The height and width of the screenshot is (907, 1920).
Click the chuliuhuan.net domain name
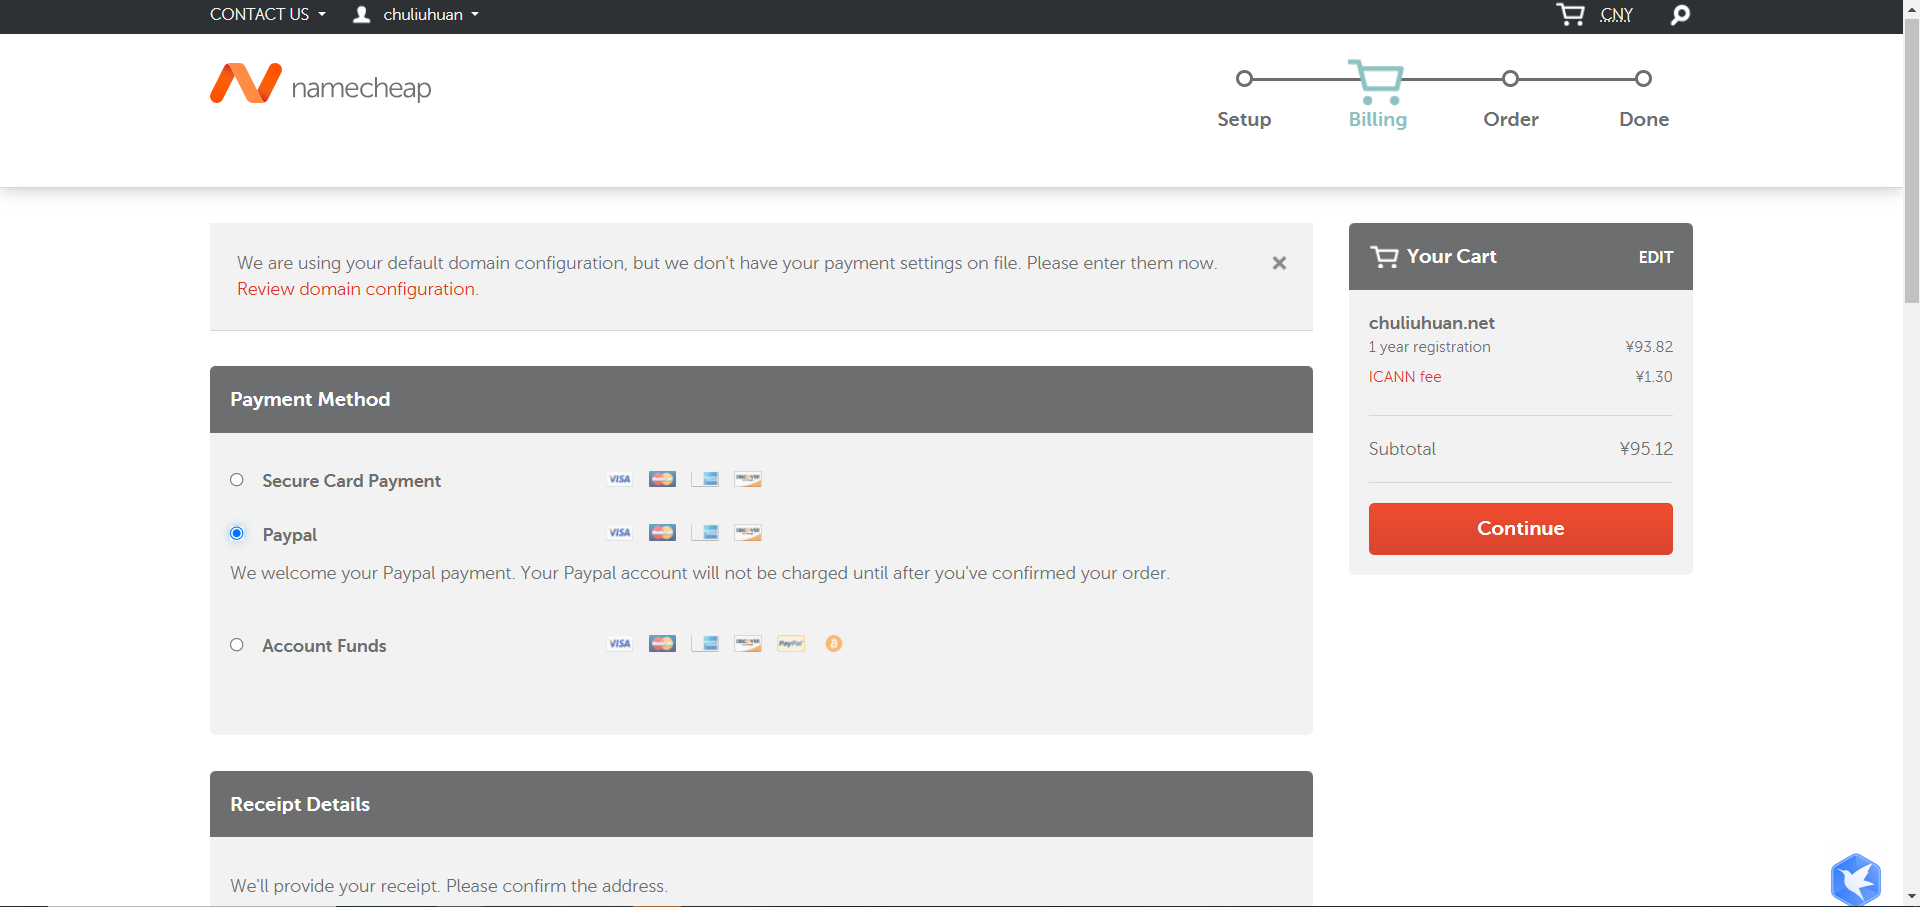tap(1432, 323)
